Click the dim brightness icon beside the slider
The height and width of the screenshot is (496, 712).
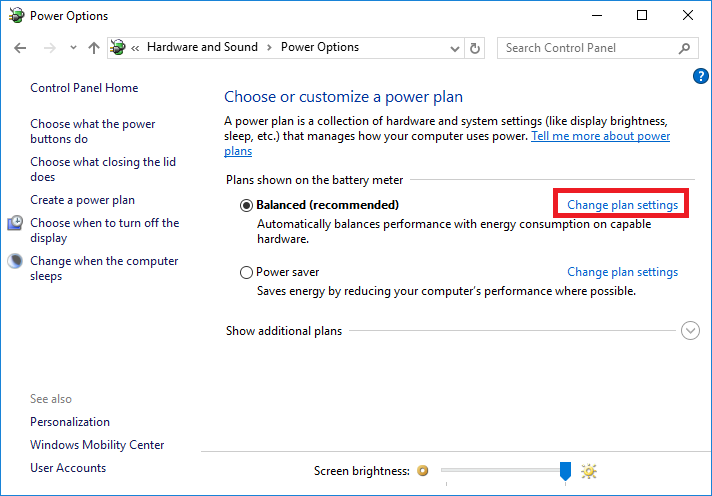pyautogui.click(x=423, y=471)
